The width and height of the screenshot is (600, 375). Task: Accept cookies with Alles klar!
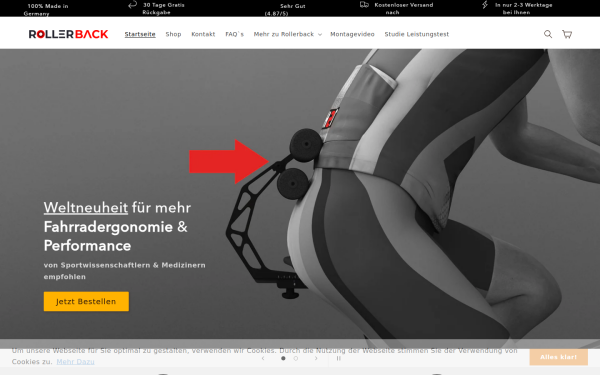559,357
